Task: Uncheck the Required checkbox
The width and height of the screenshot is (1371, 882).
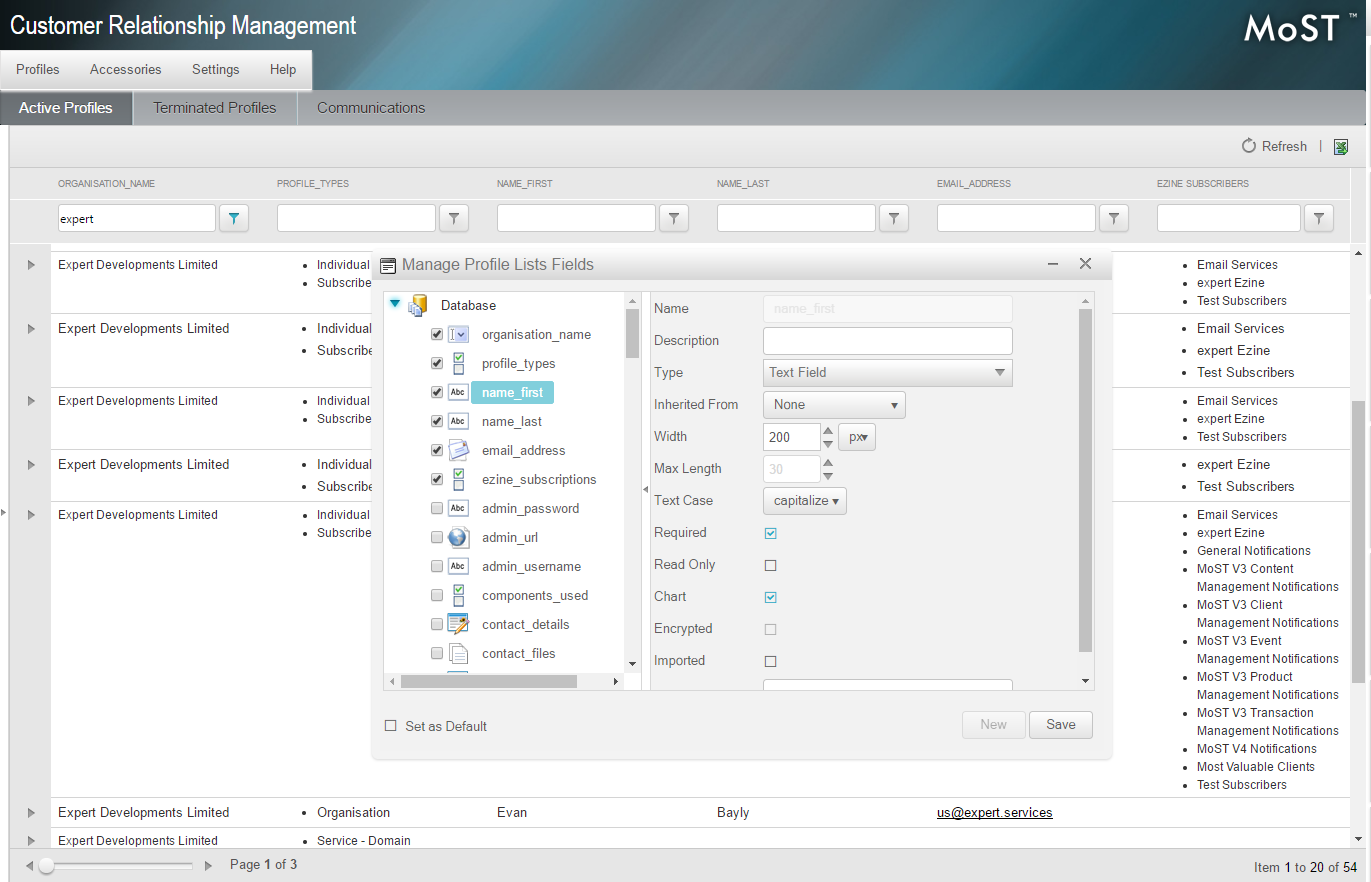Action: (x=771, y=533)
